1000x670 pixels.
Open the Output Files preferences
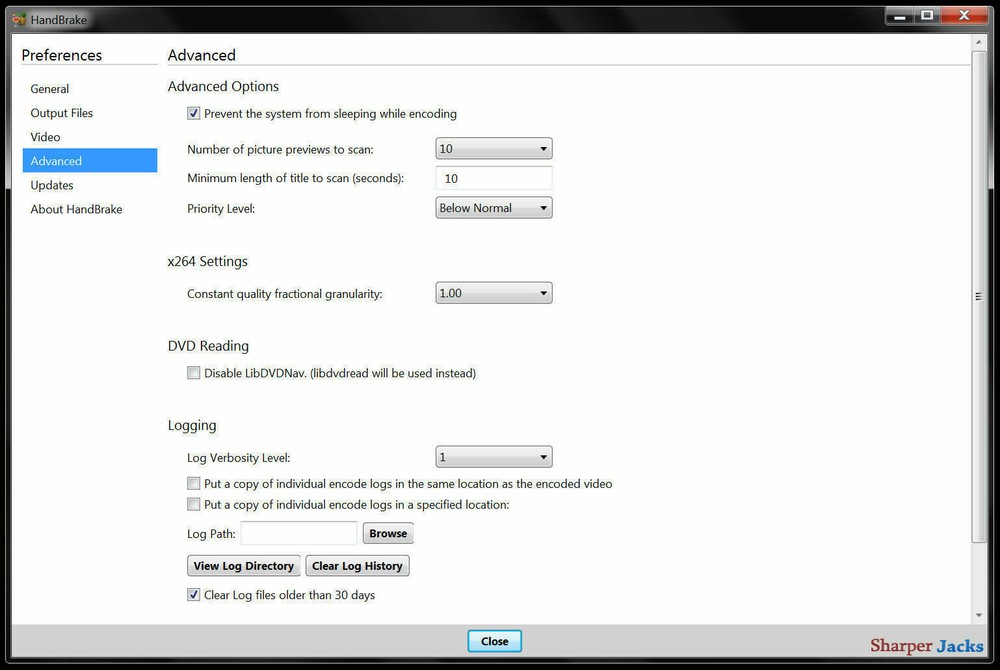pyautogui.click(x=61, y=112)
